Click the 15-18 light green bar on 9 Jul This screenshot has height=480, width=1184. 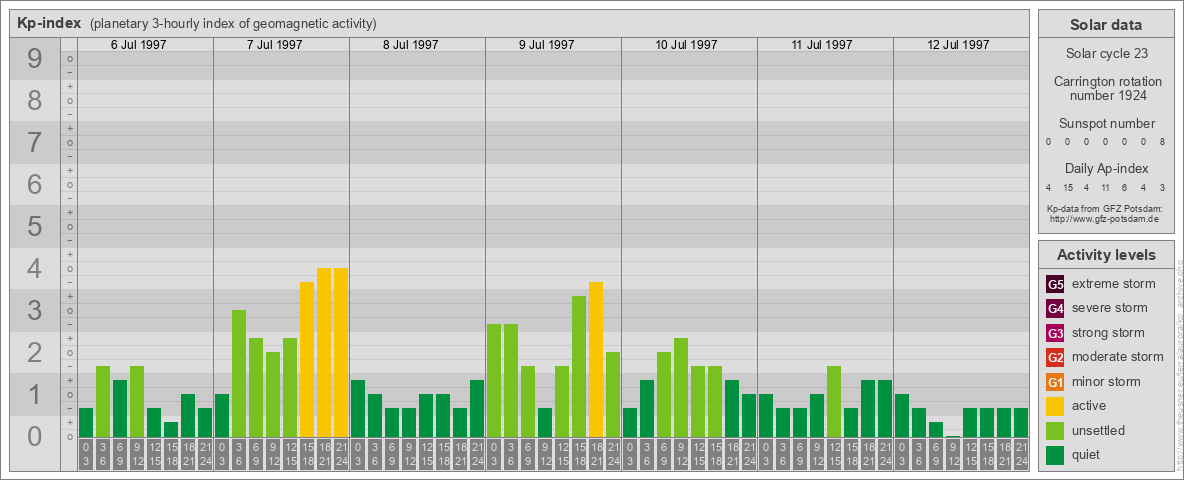[x=579, y=367]
